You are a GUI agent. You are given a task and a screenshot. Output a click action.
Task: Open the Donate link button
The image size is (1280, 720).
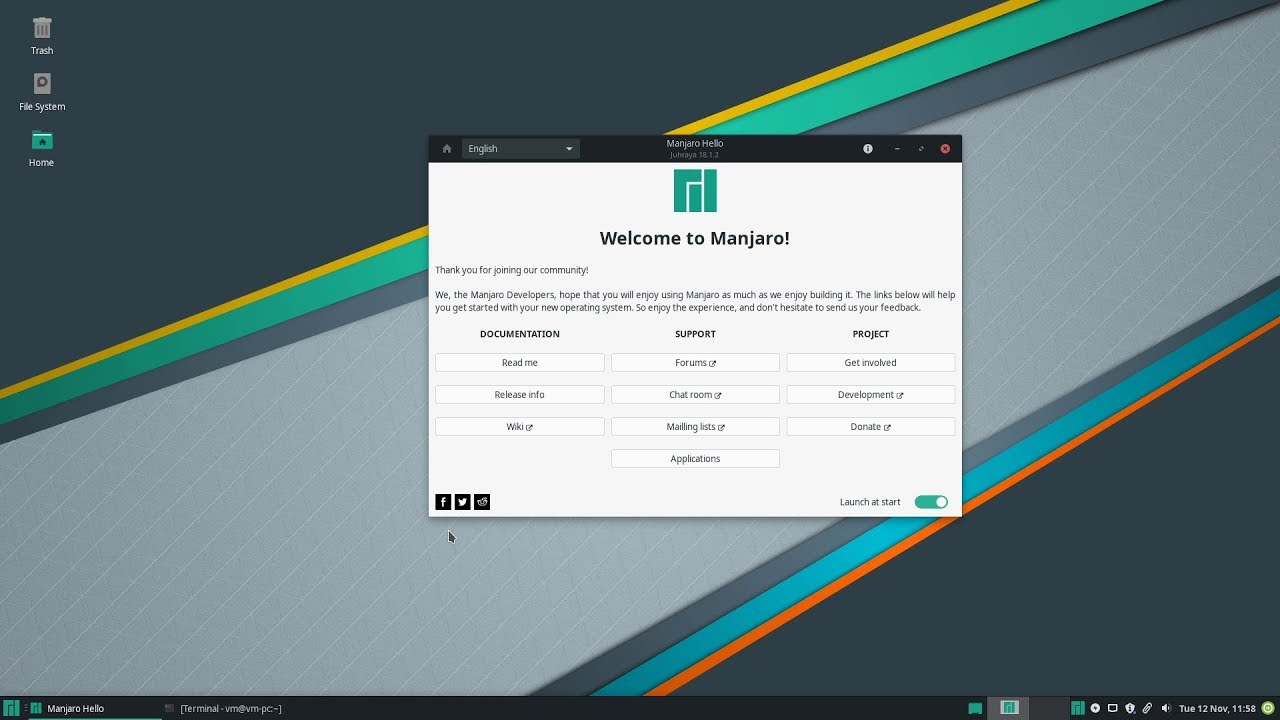pos(871,427)
